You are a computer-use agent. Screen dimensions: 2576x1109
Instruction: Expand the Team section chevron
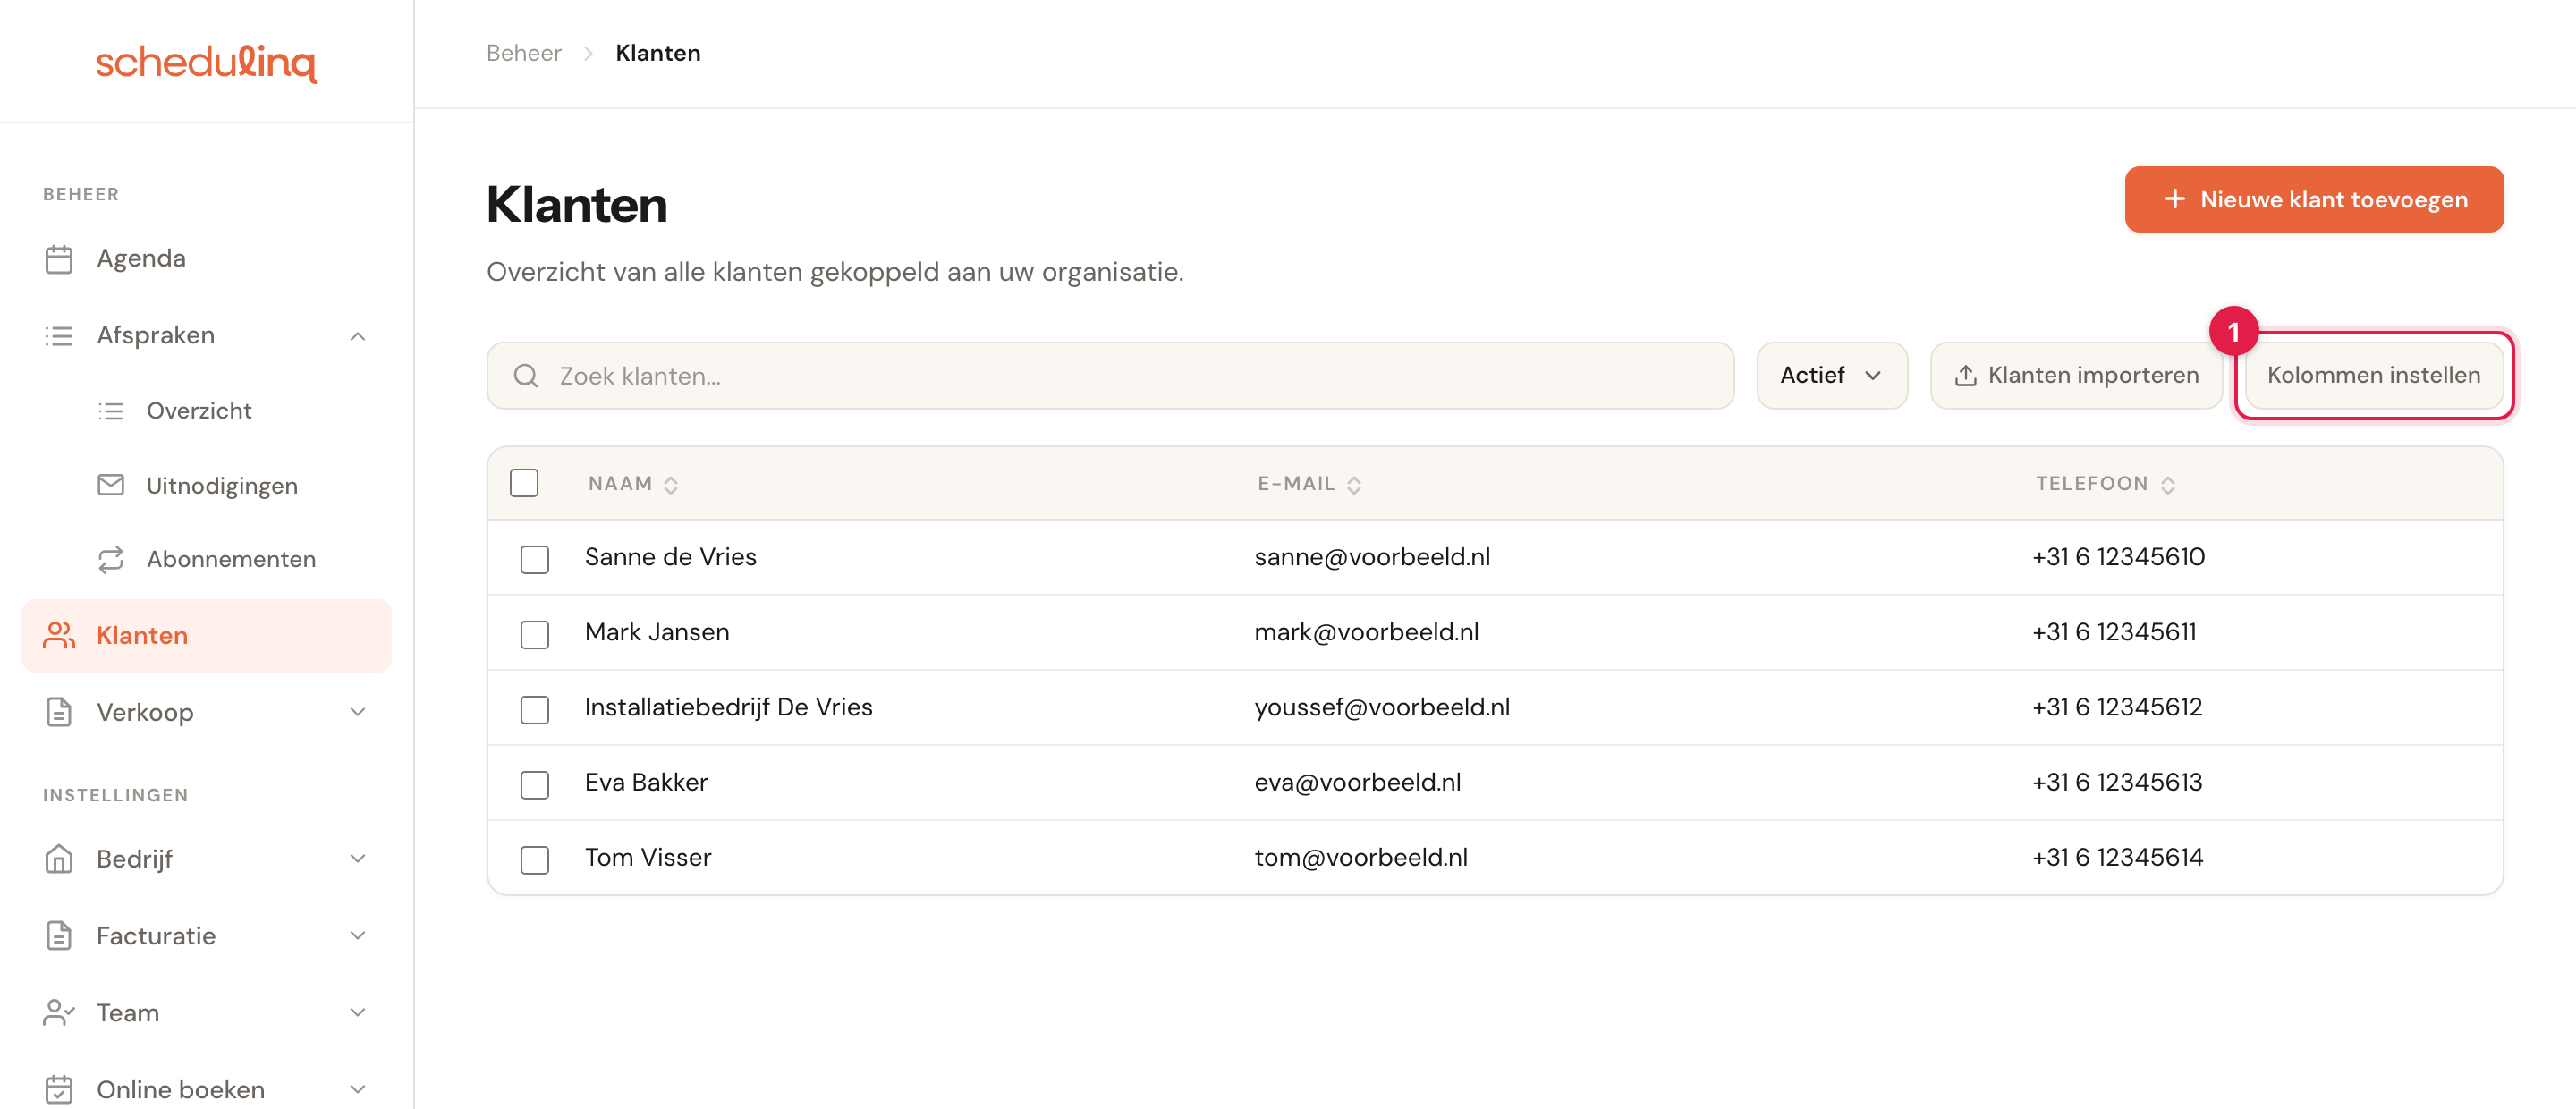[x=358, y=1013]
